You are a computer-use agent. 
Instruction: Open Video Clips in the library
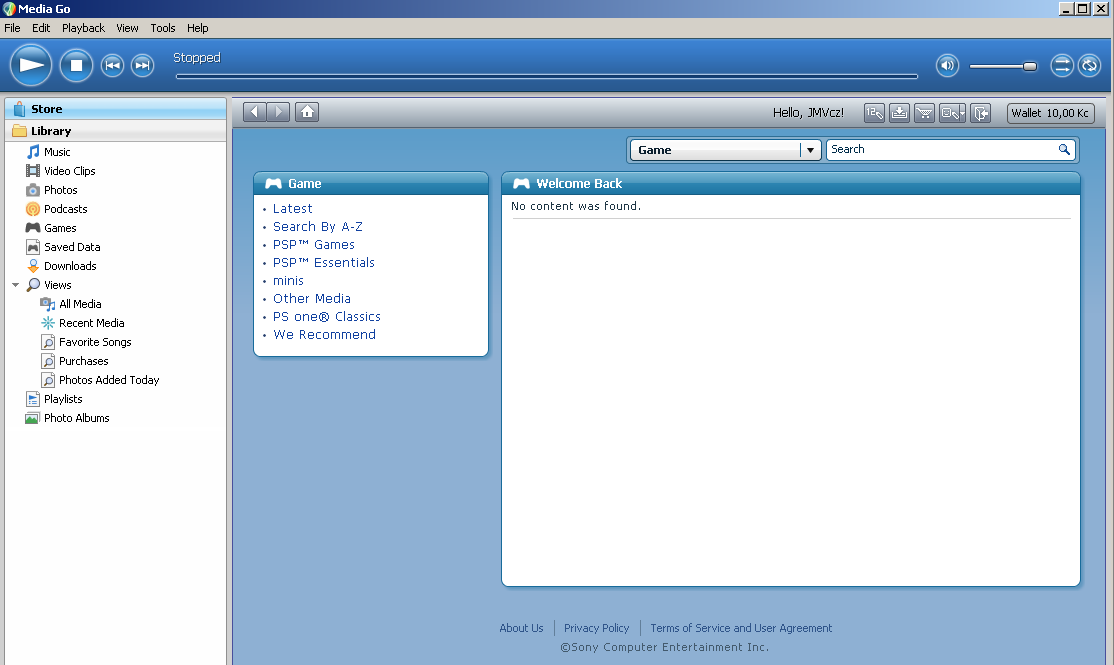tap(70, 171)
